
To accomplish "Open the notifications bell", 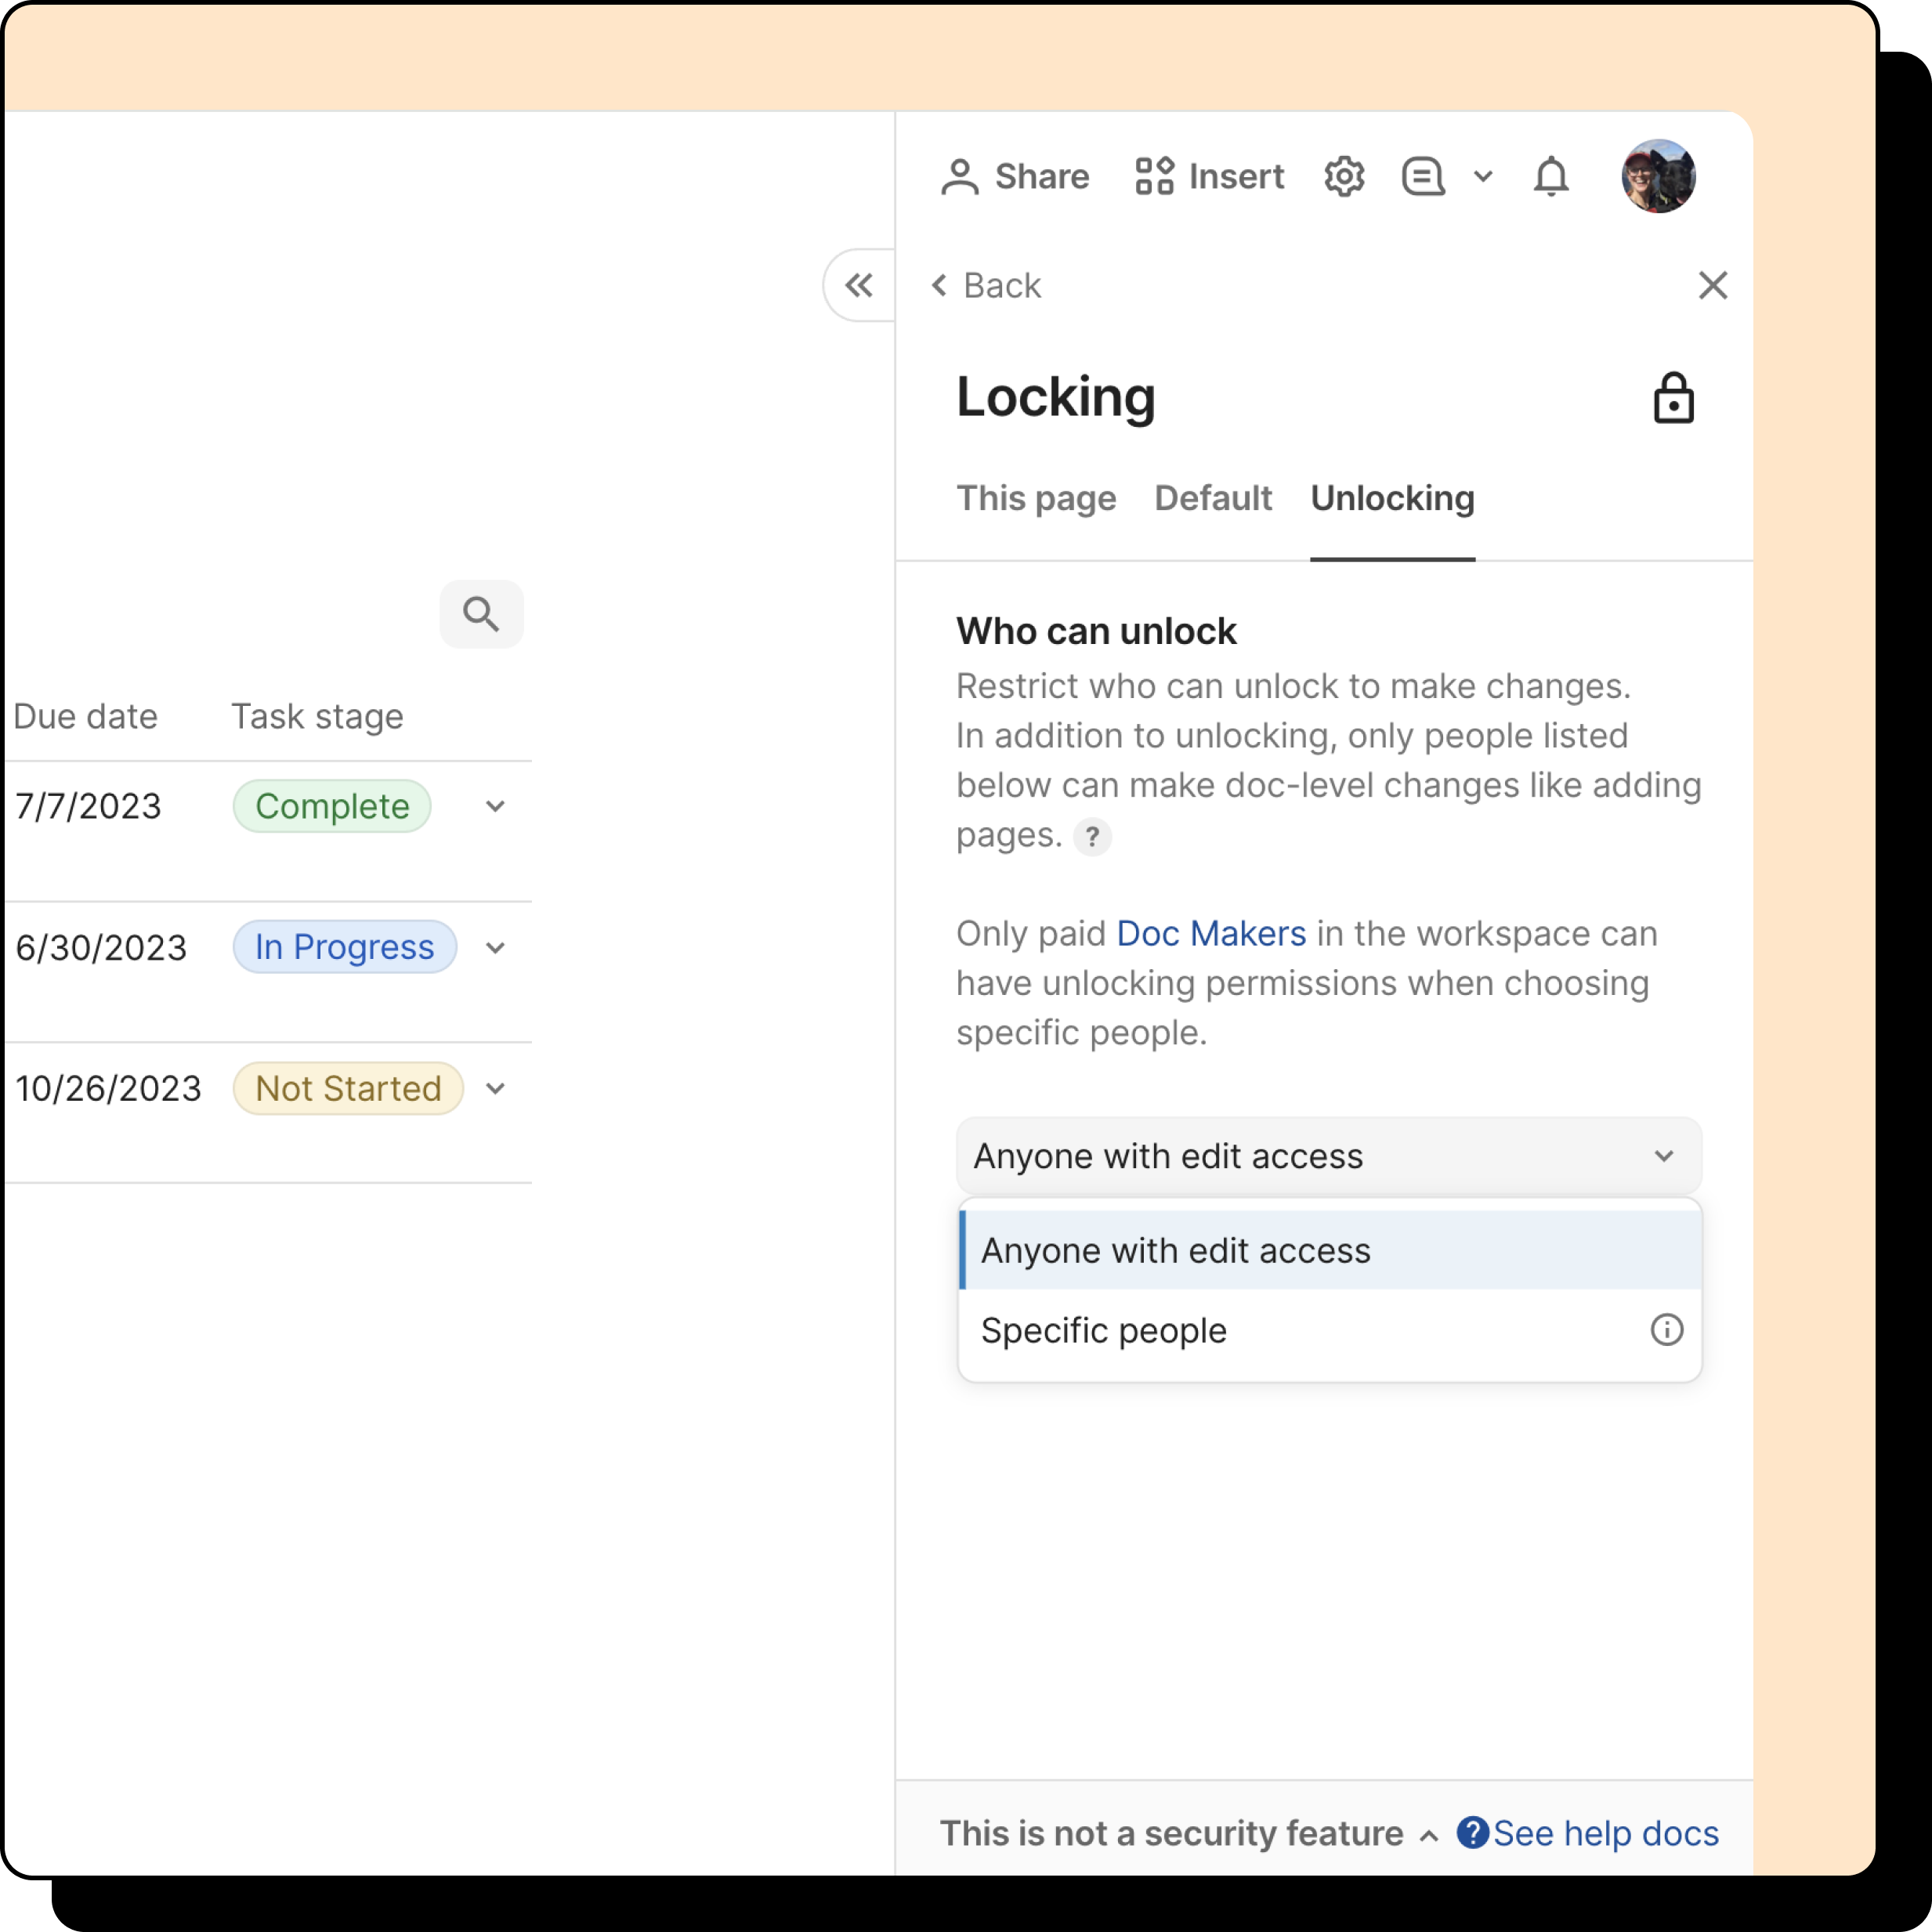I will point(1551,176).
